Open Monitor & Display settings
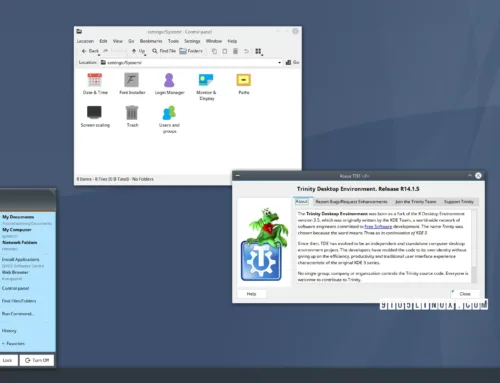 pyautogui.click(x=206, y=87)
